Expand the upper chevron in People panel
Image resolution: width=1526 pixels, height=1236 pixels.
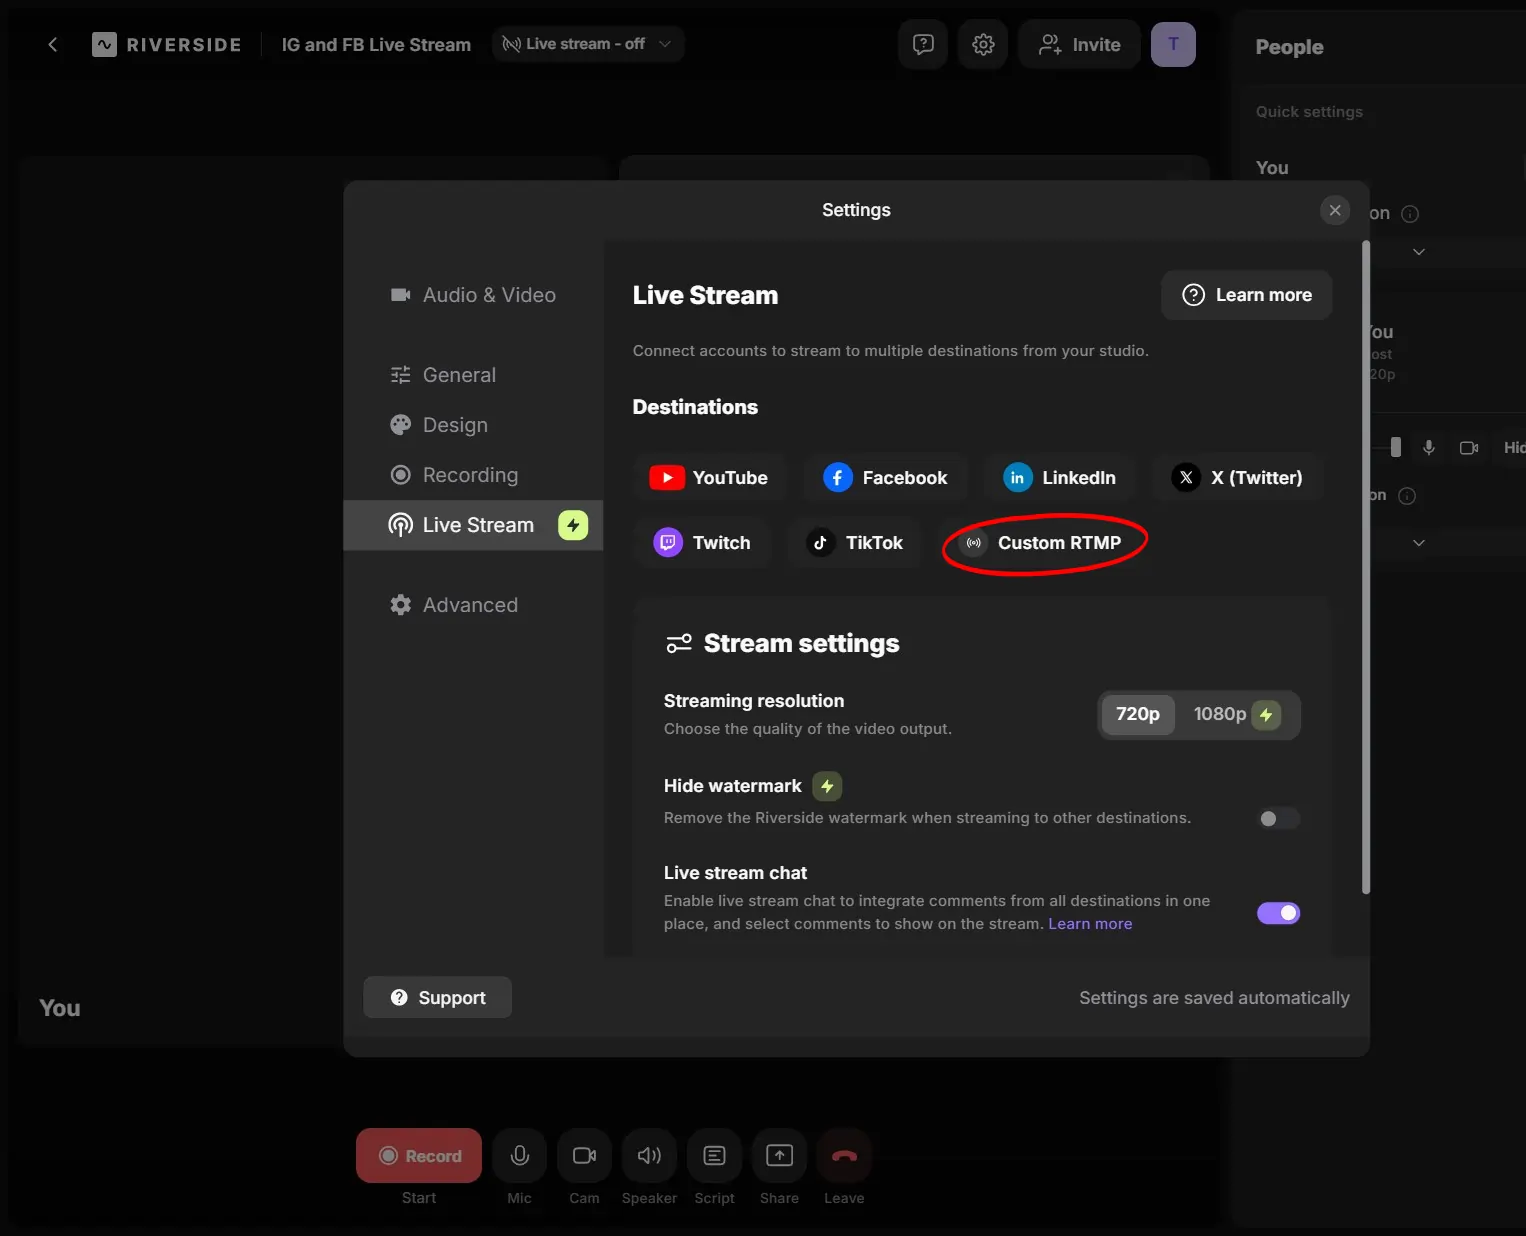tap(1419, 252)
